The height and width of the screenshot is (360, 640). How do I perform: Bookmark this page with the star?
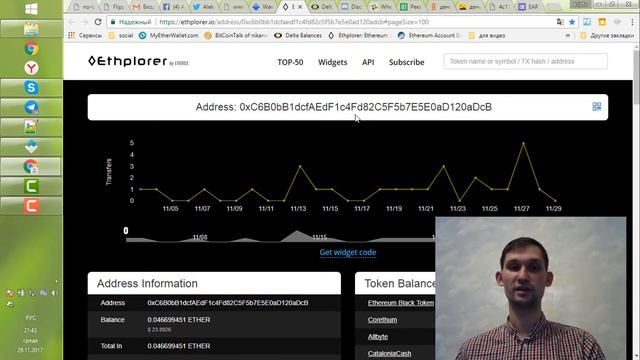click(x=572, y=22)
